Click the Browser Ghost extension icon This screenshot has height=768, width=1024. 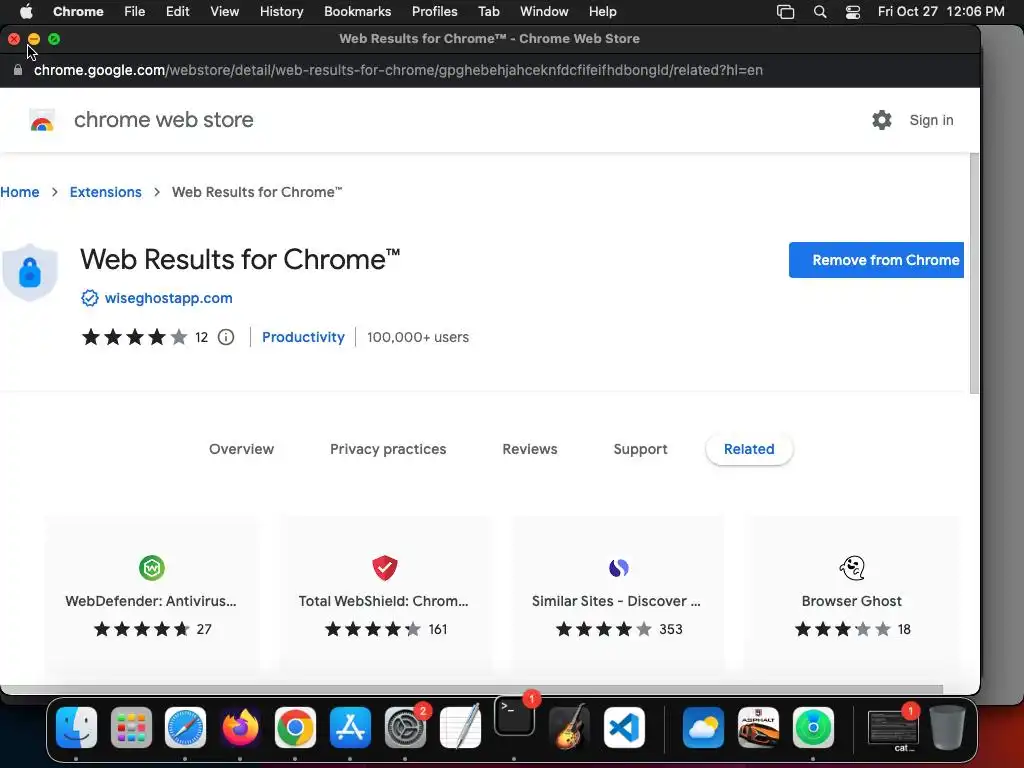(852, 568)
